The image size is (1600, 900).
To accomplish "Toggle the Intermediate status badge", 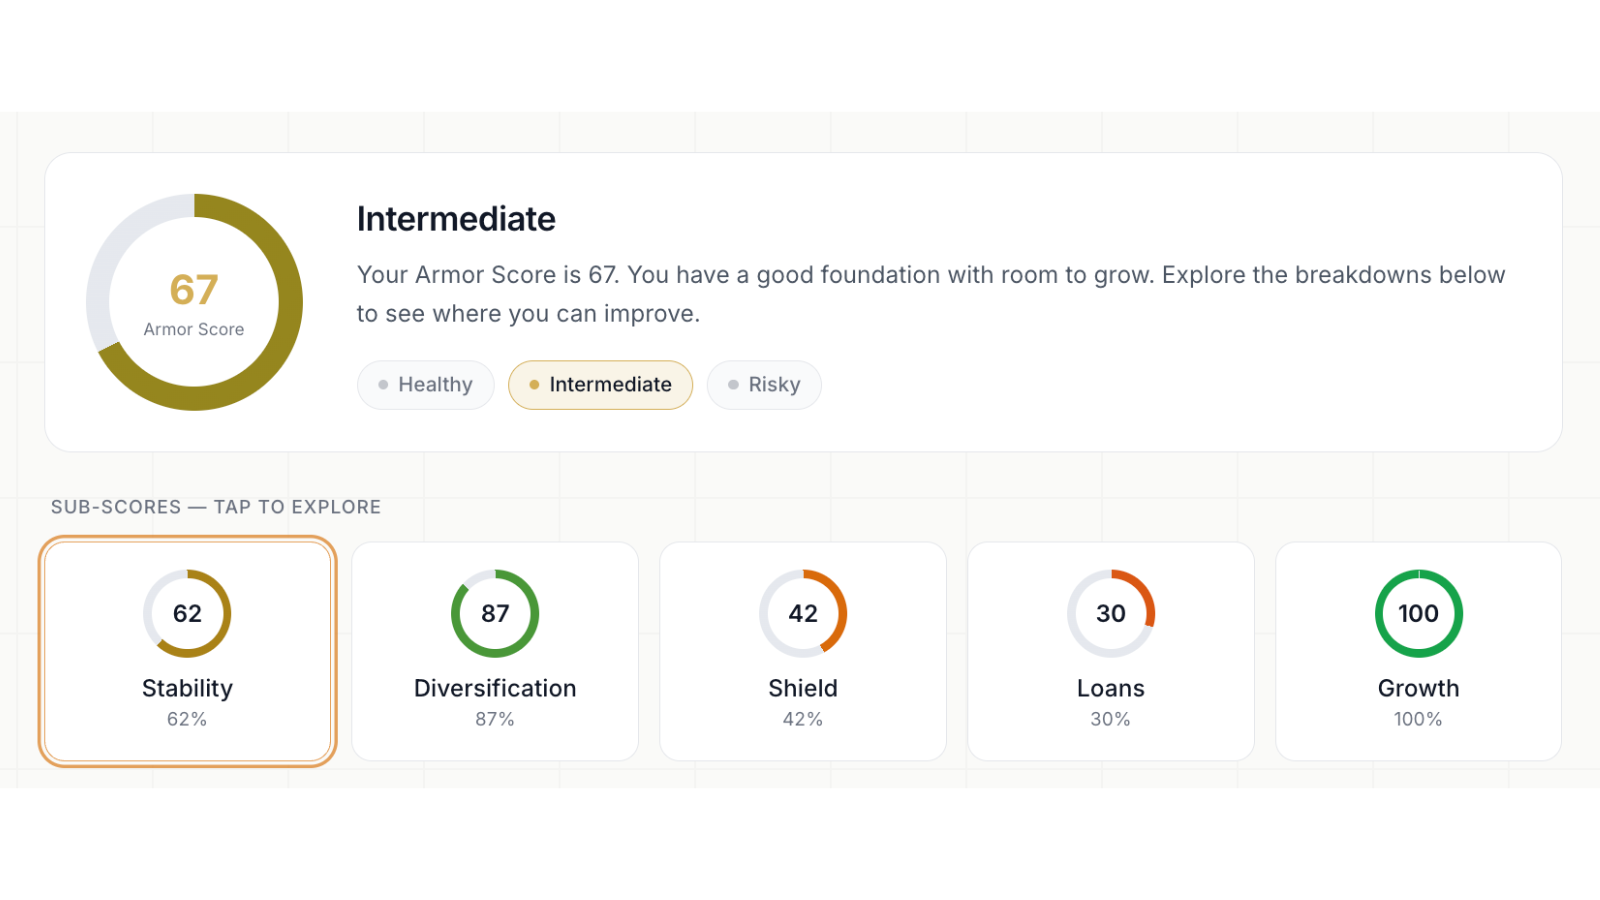I will click(x=600, y=384).
